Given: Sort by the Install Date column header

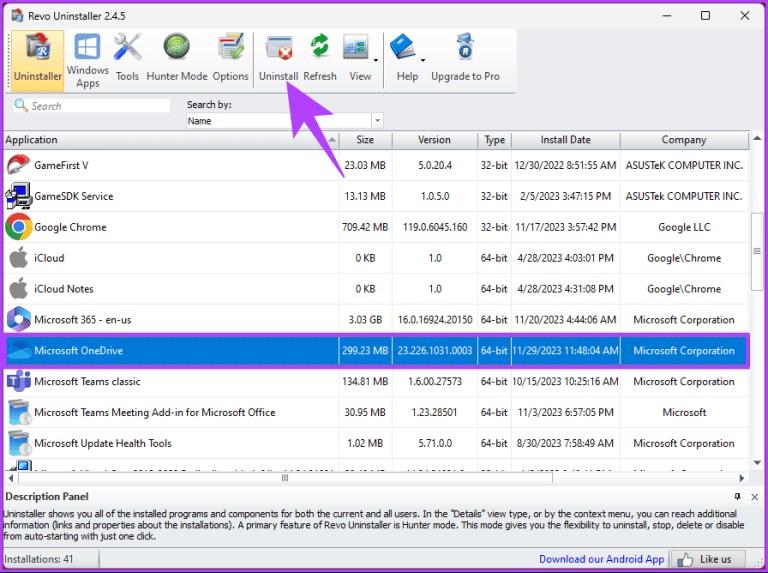Looking at the screenshot, I should click(x=566, y=140).
